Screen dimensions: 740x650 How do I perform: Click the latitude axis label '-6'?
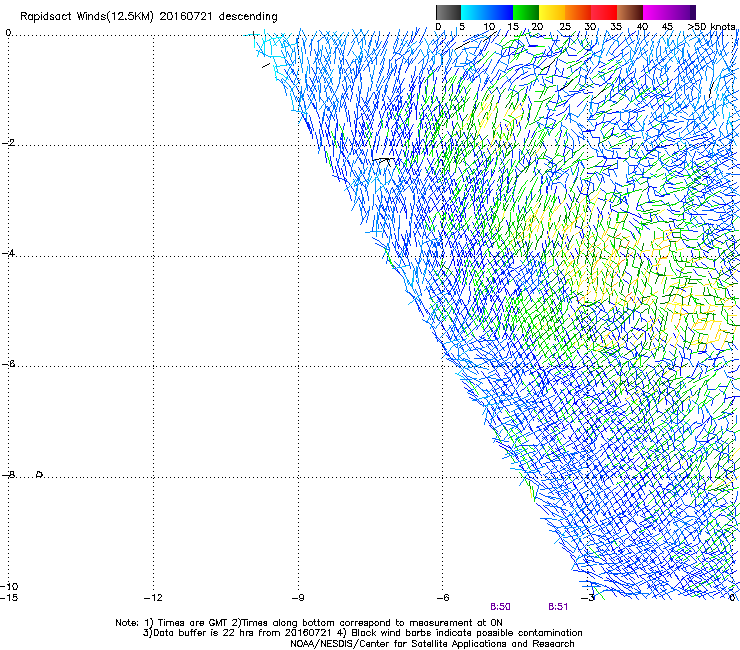point(8,364)
